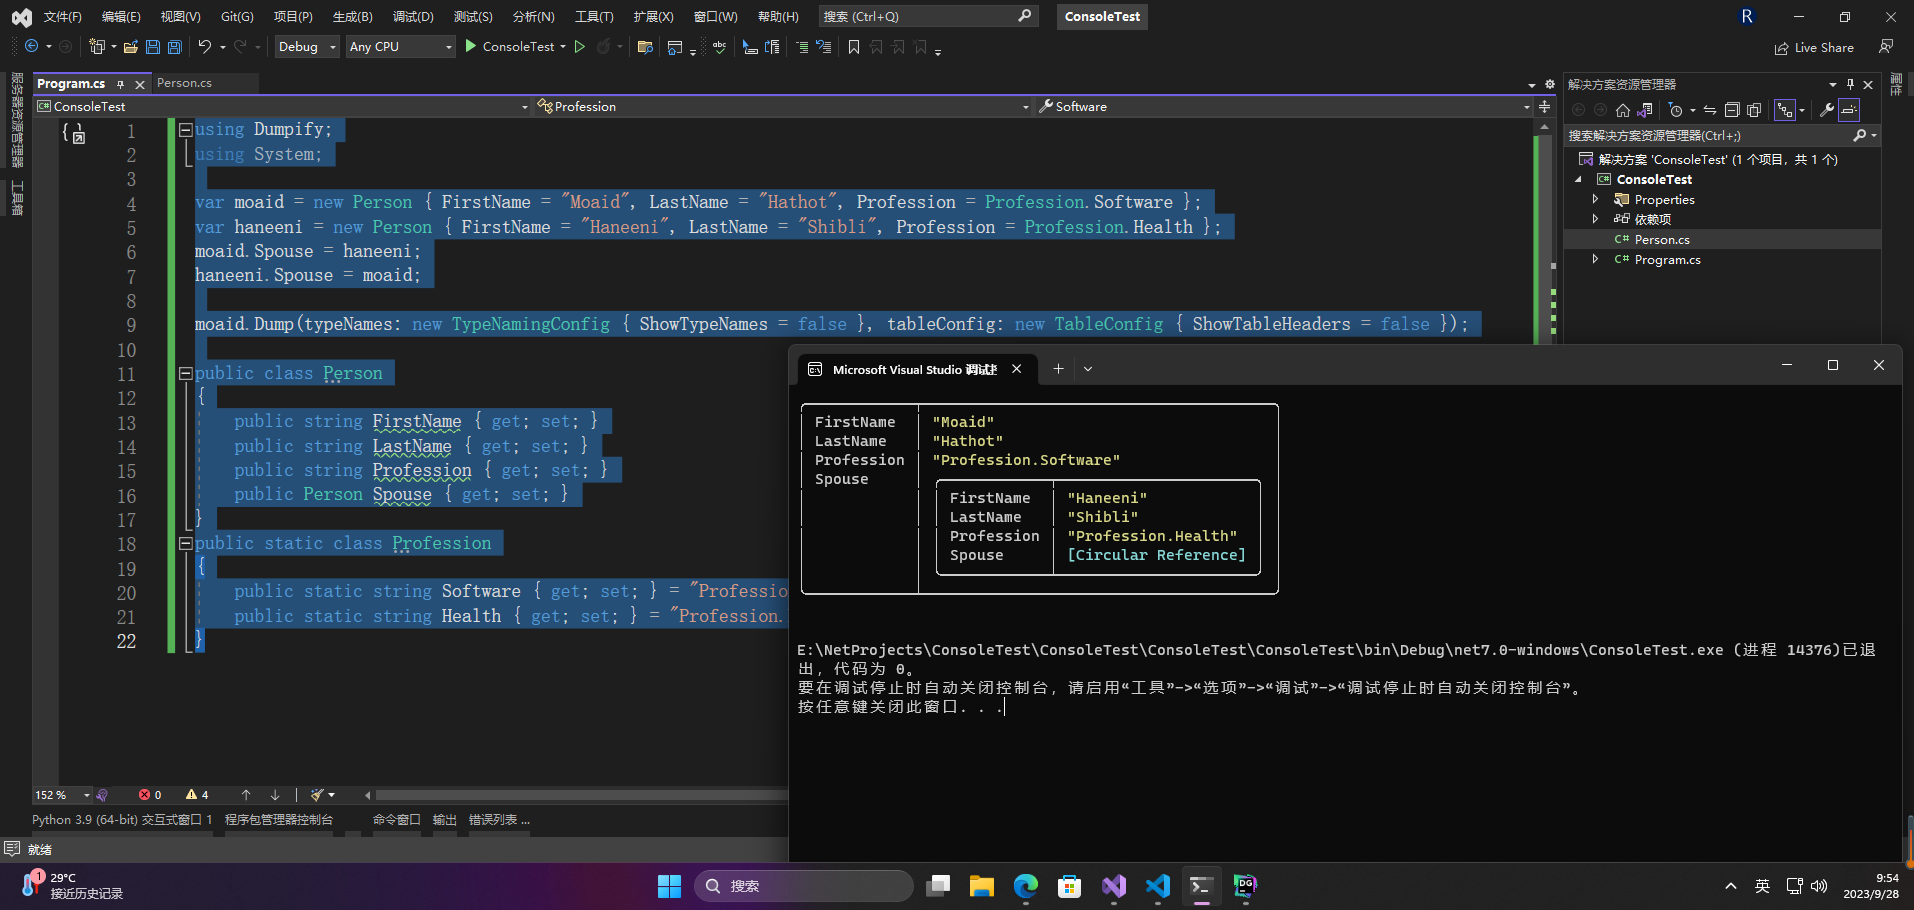Close the Microsoft Visual Studio debug console tab

tap(1016, 369)
